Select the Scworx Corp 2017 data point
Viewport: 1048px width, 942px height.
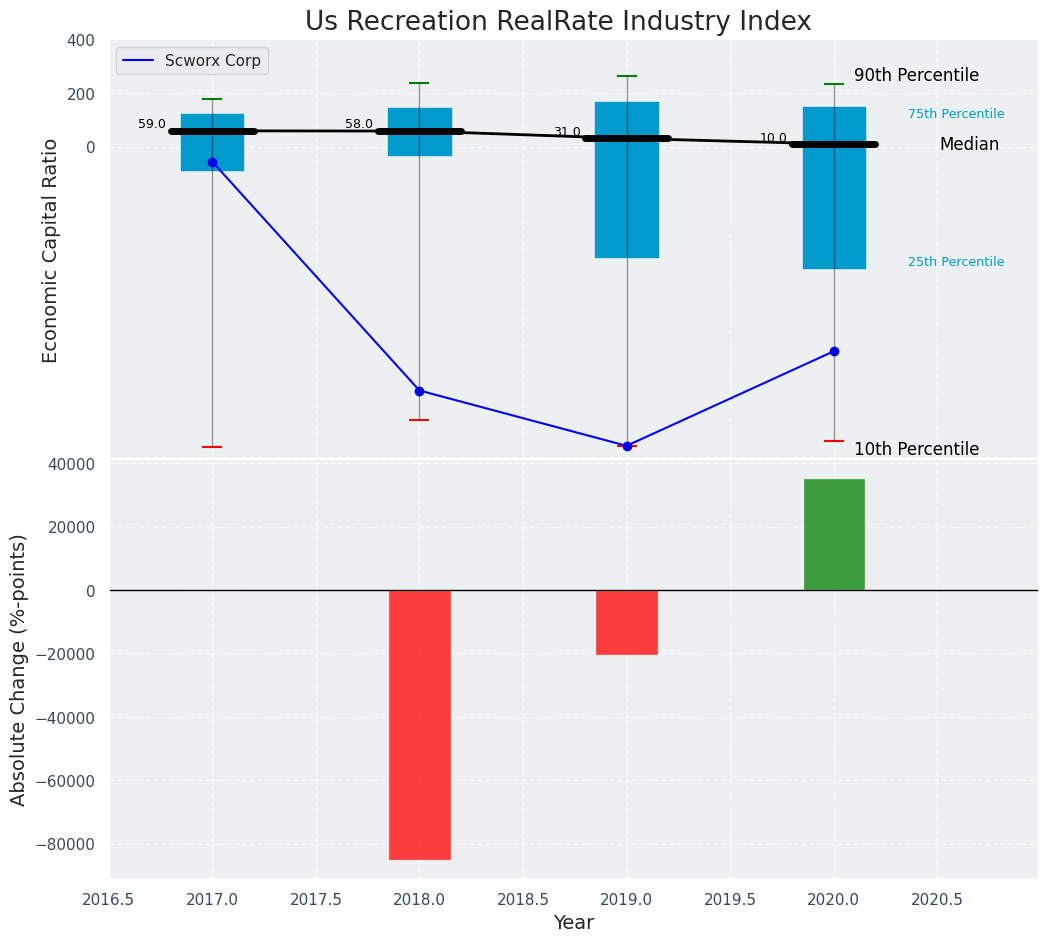(x=212, y=162)
